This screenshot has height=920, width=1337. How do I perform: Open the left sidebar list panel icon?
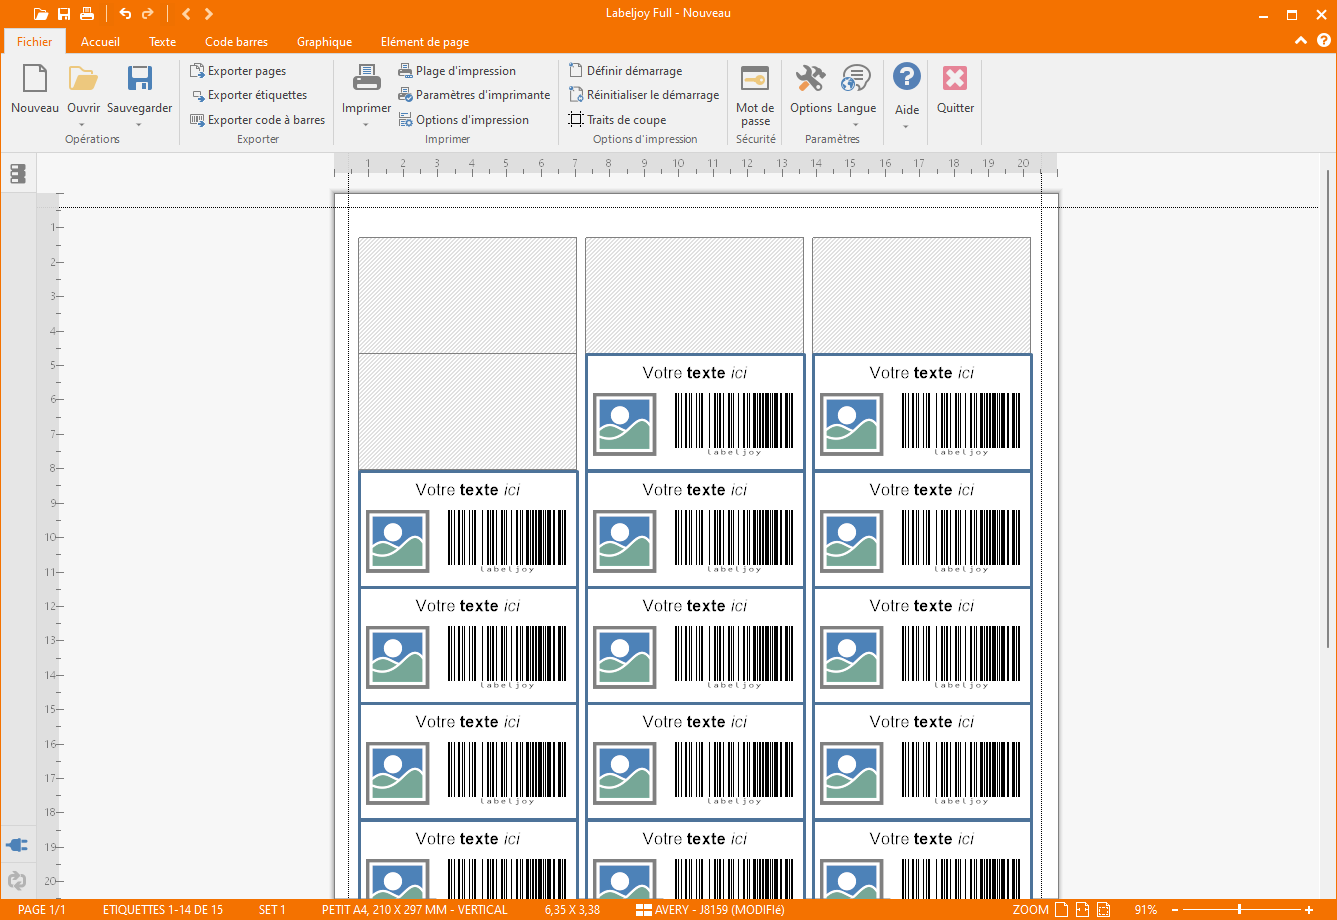(18, 174)
